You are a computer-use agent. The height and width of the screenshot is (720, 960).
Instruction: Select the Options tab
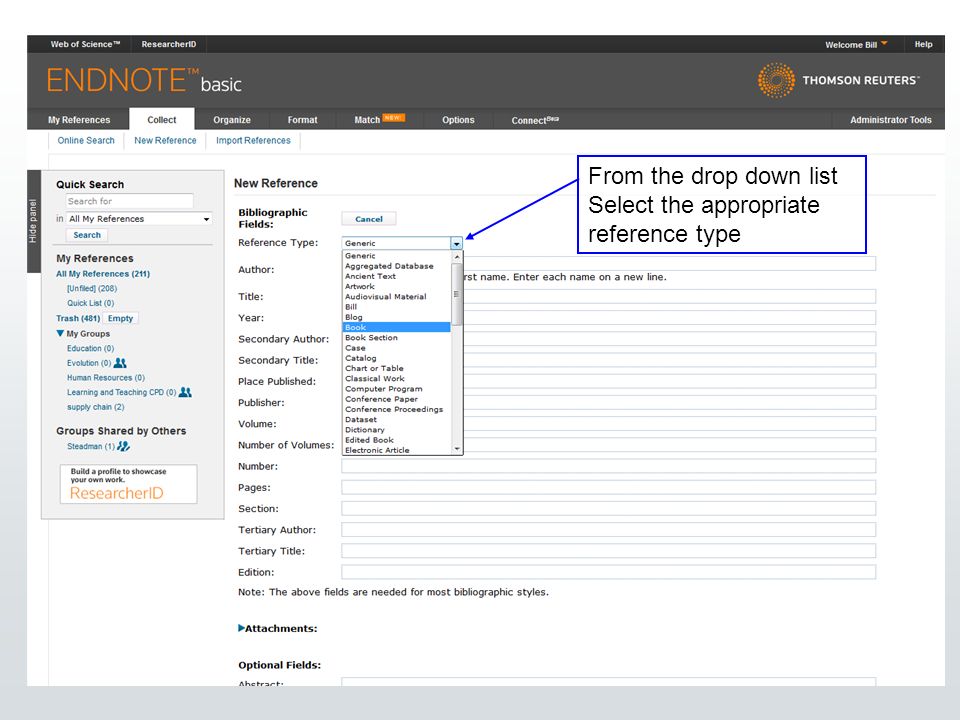coord(458,120)
